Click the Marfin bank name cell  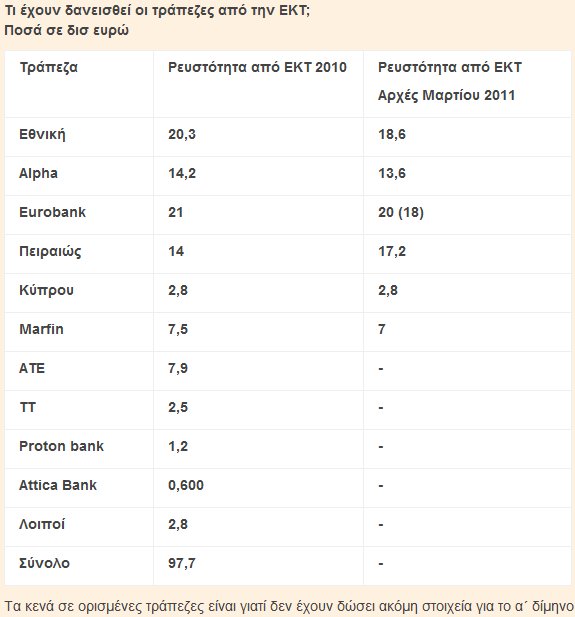41,329
